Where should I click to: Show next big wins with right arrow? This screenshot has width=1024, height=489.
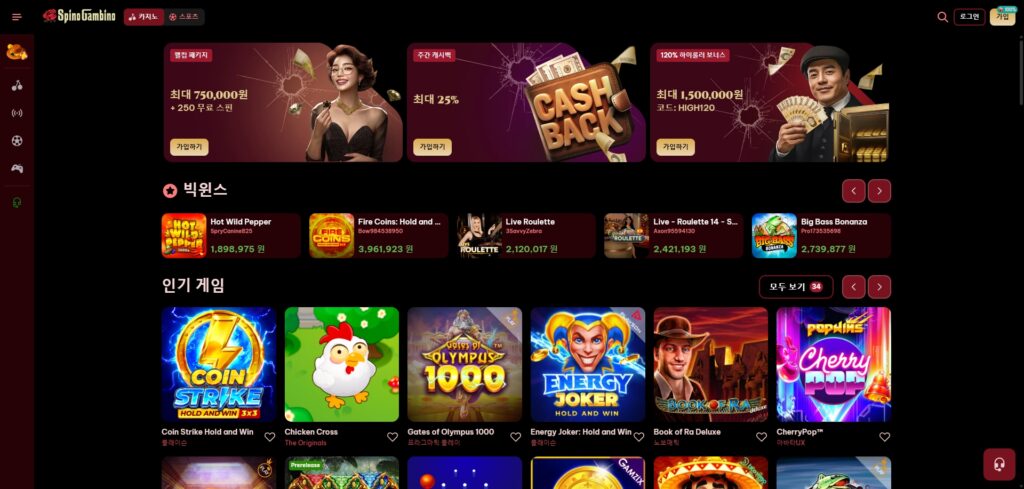coord(879,191)
